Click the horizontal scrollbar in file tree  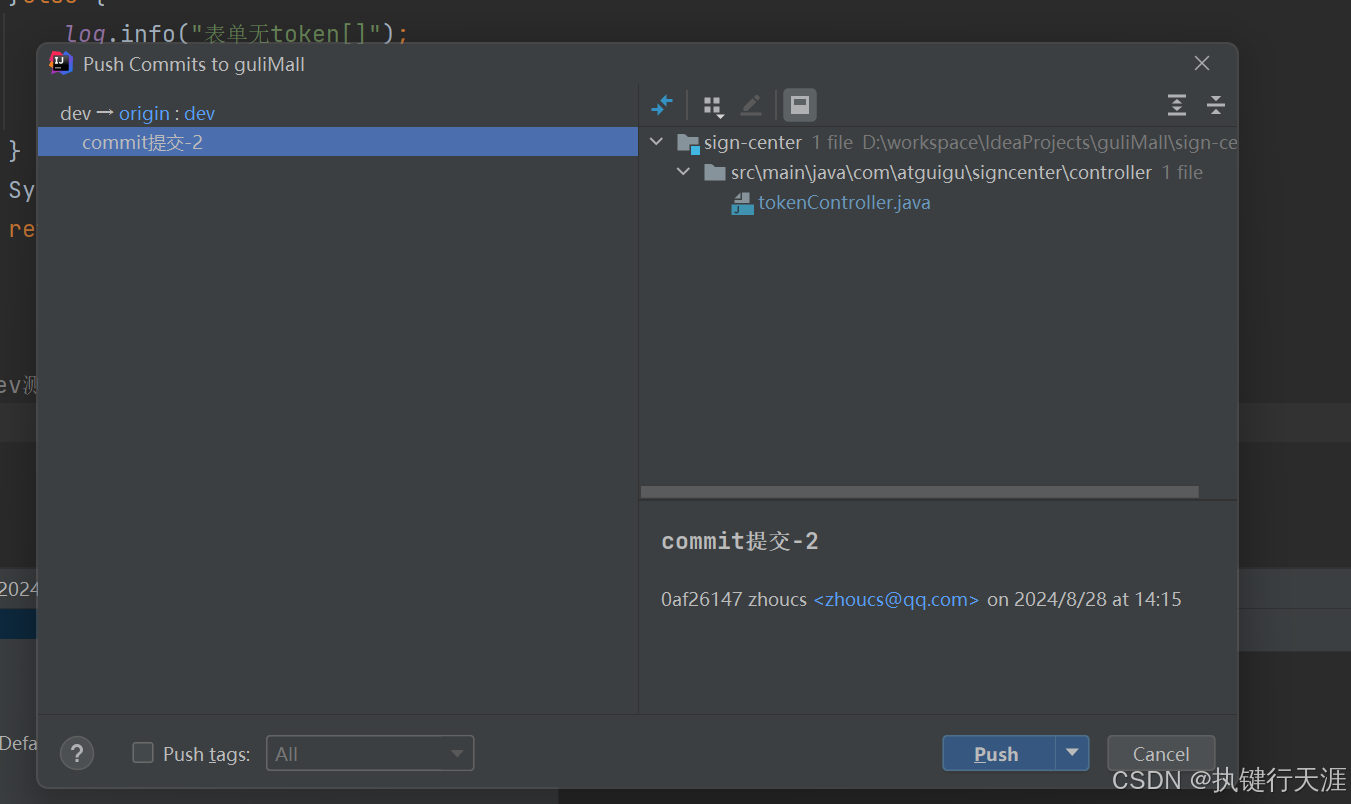click(x=918, y=491)
